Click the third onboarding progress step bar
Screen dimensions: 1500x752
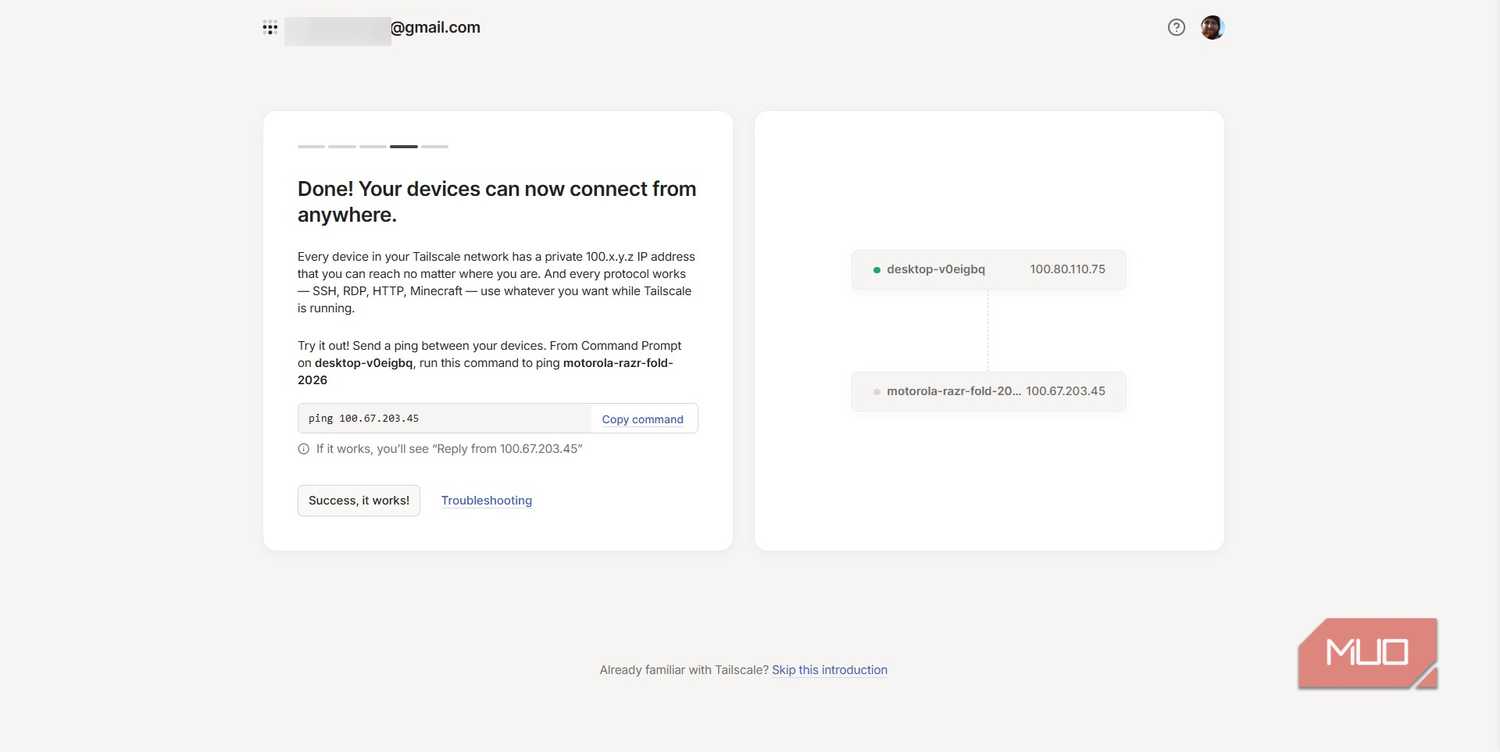point(373,146)
